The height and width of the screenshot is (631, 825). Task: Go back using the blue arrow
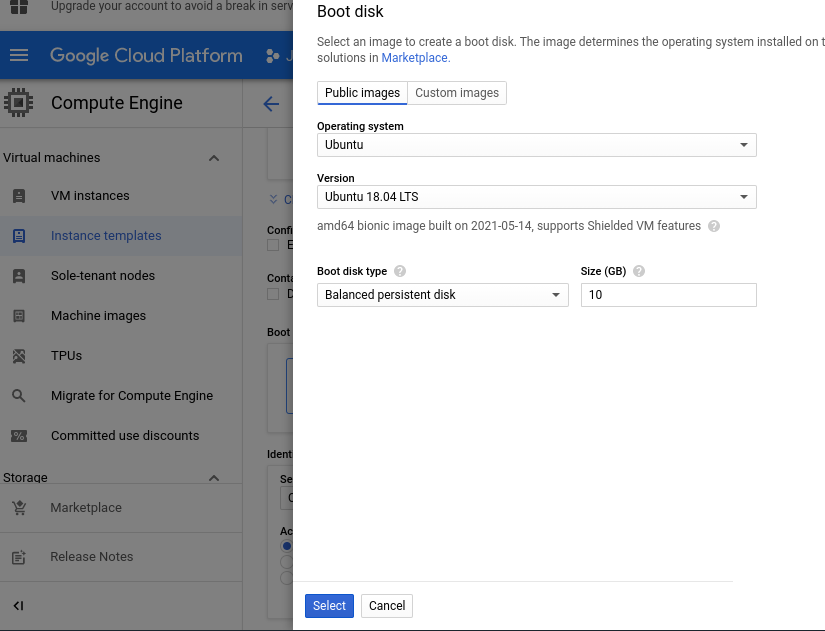pyautogui.click(x=271, y=104)
